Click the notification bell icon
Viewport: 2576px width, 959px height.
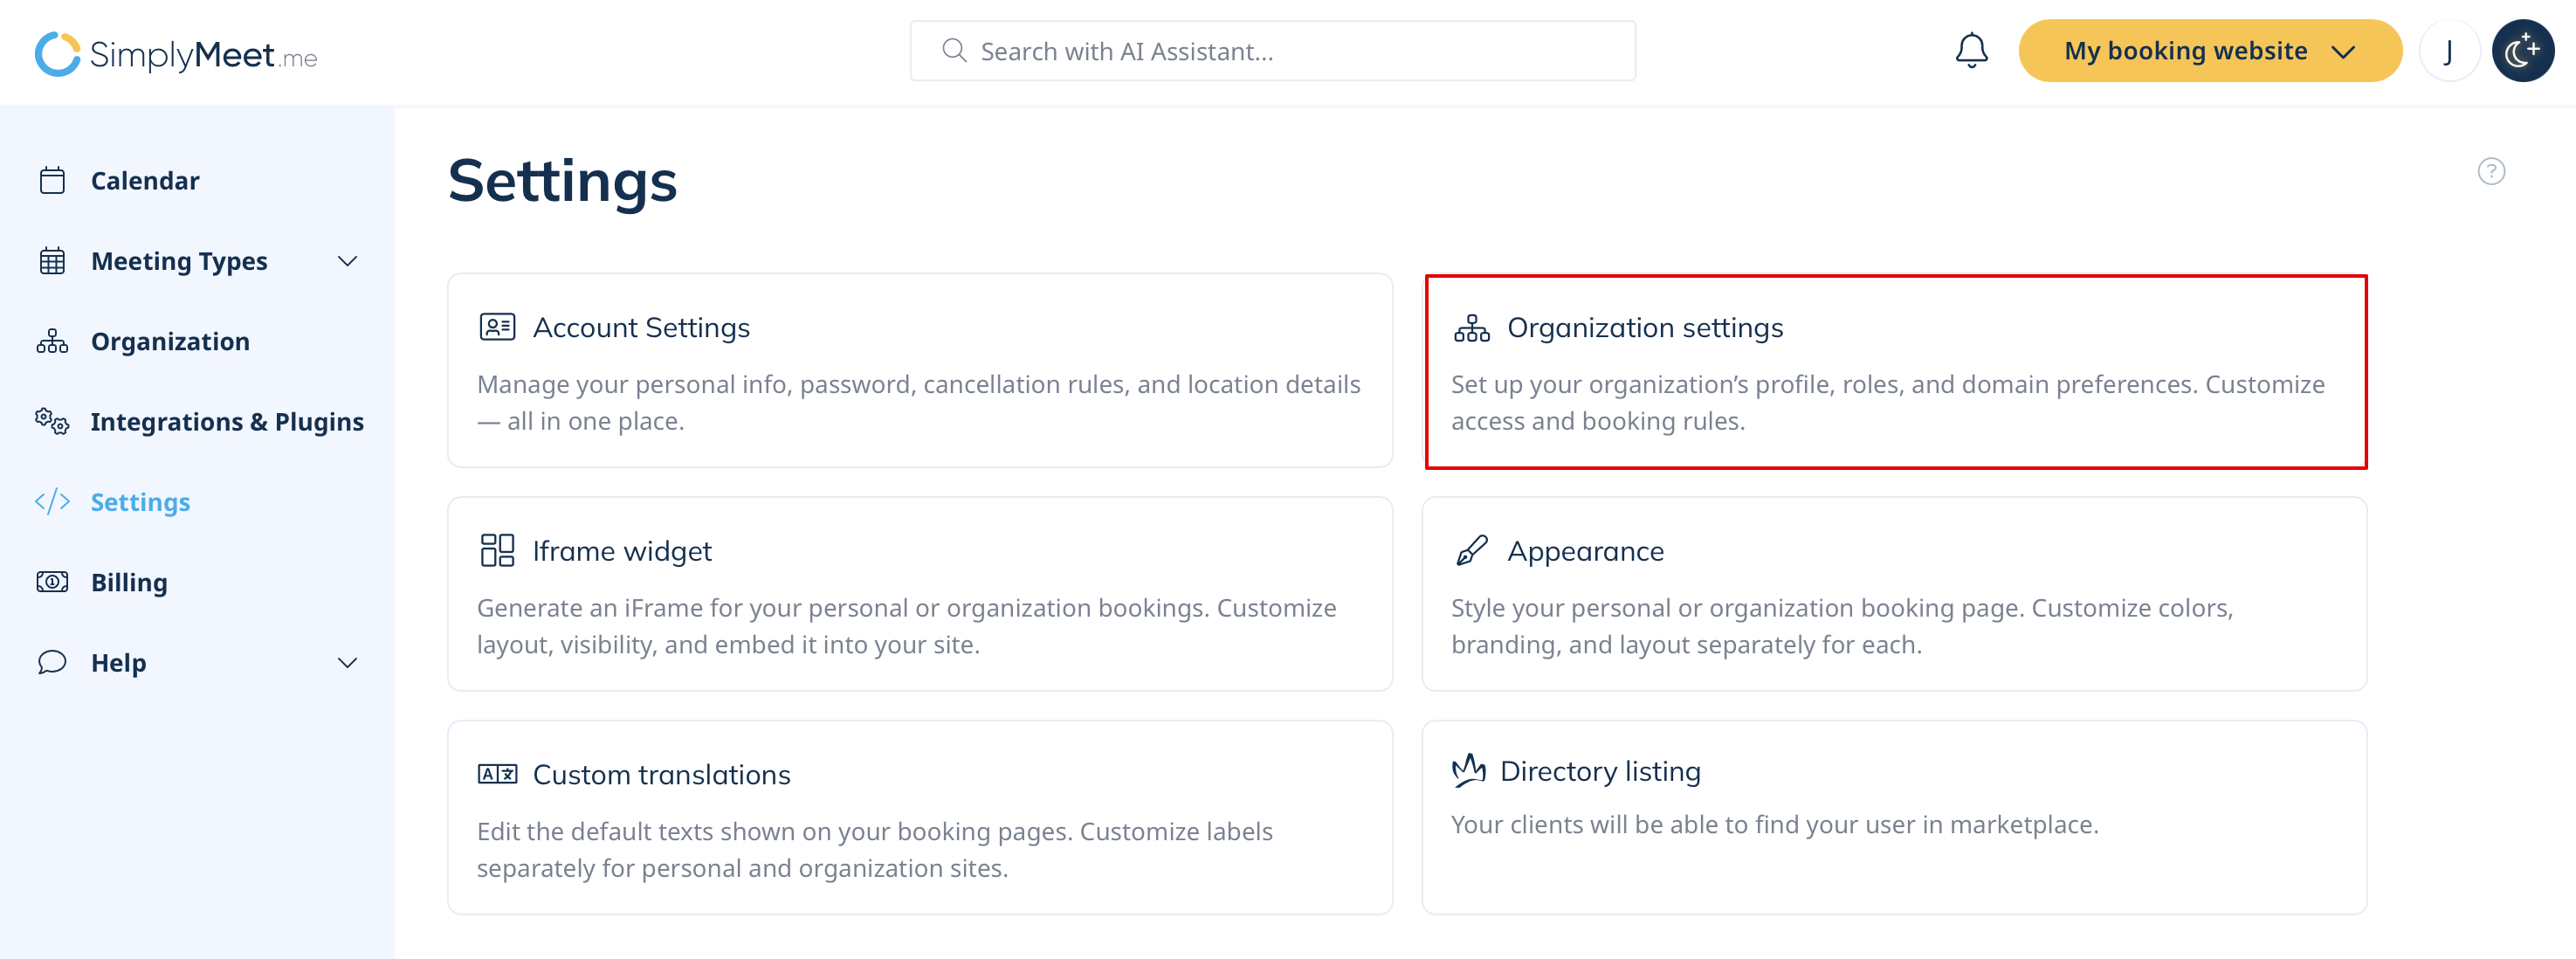pos(1971,51)
